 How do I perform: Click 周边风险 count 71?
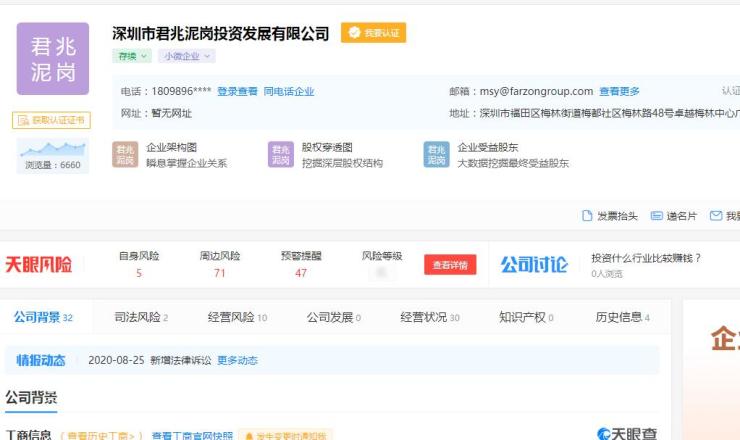pyautogui.click(x=219, y=273)
